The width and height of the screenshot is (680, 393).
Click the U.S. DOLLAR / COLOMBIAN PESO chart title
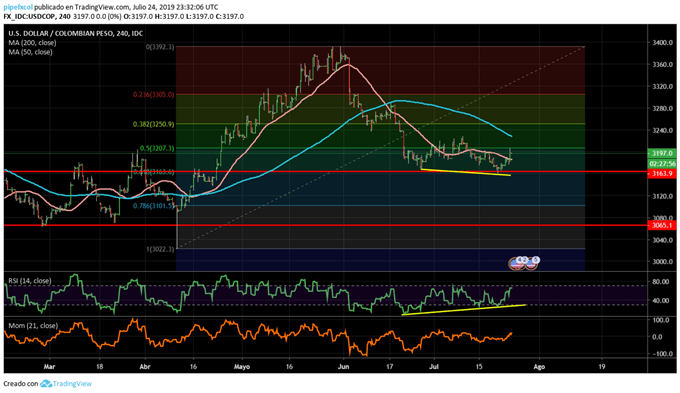[75, 33]
